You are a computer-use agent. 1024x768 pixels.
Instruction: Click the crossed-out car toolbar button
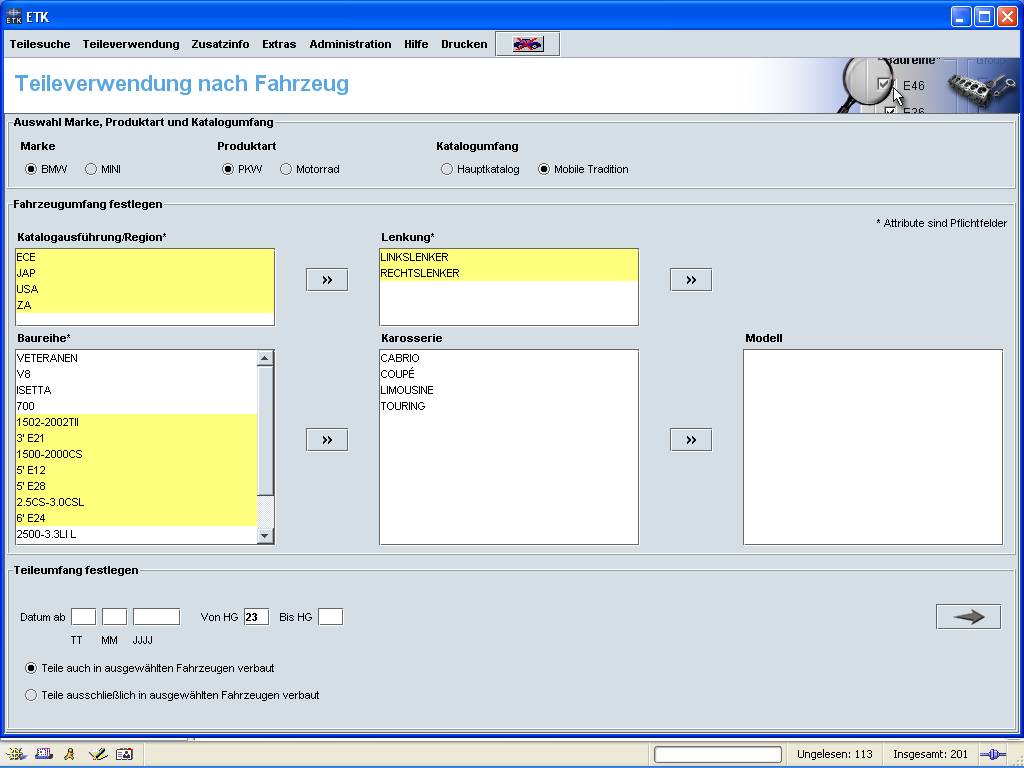528,44
